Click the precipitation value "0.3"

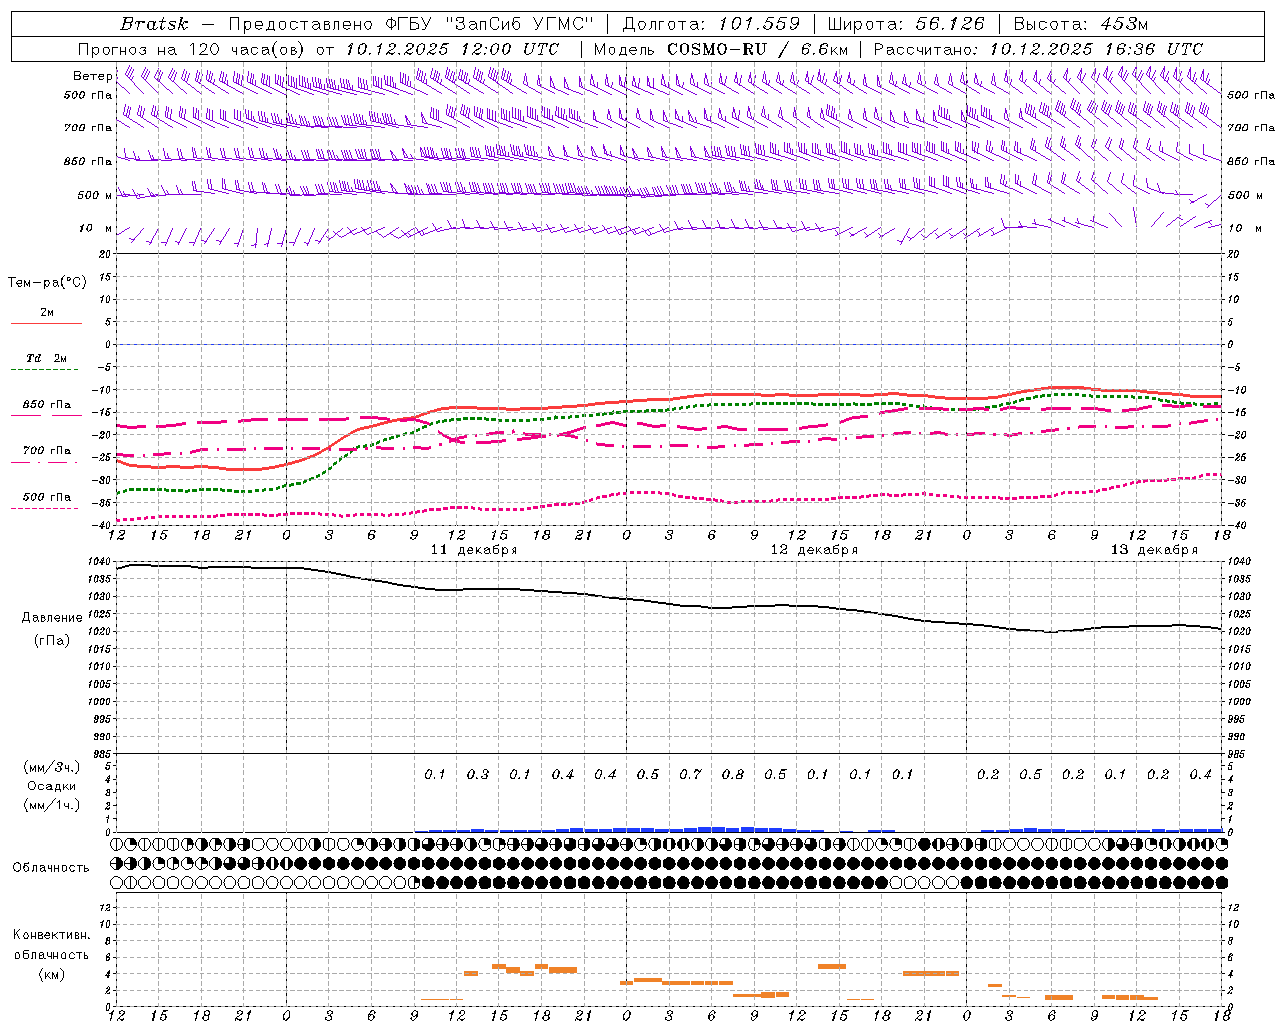click(478, 775)
